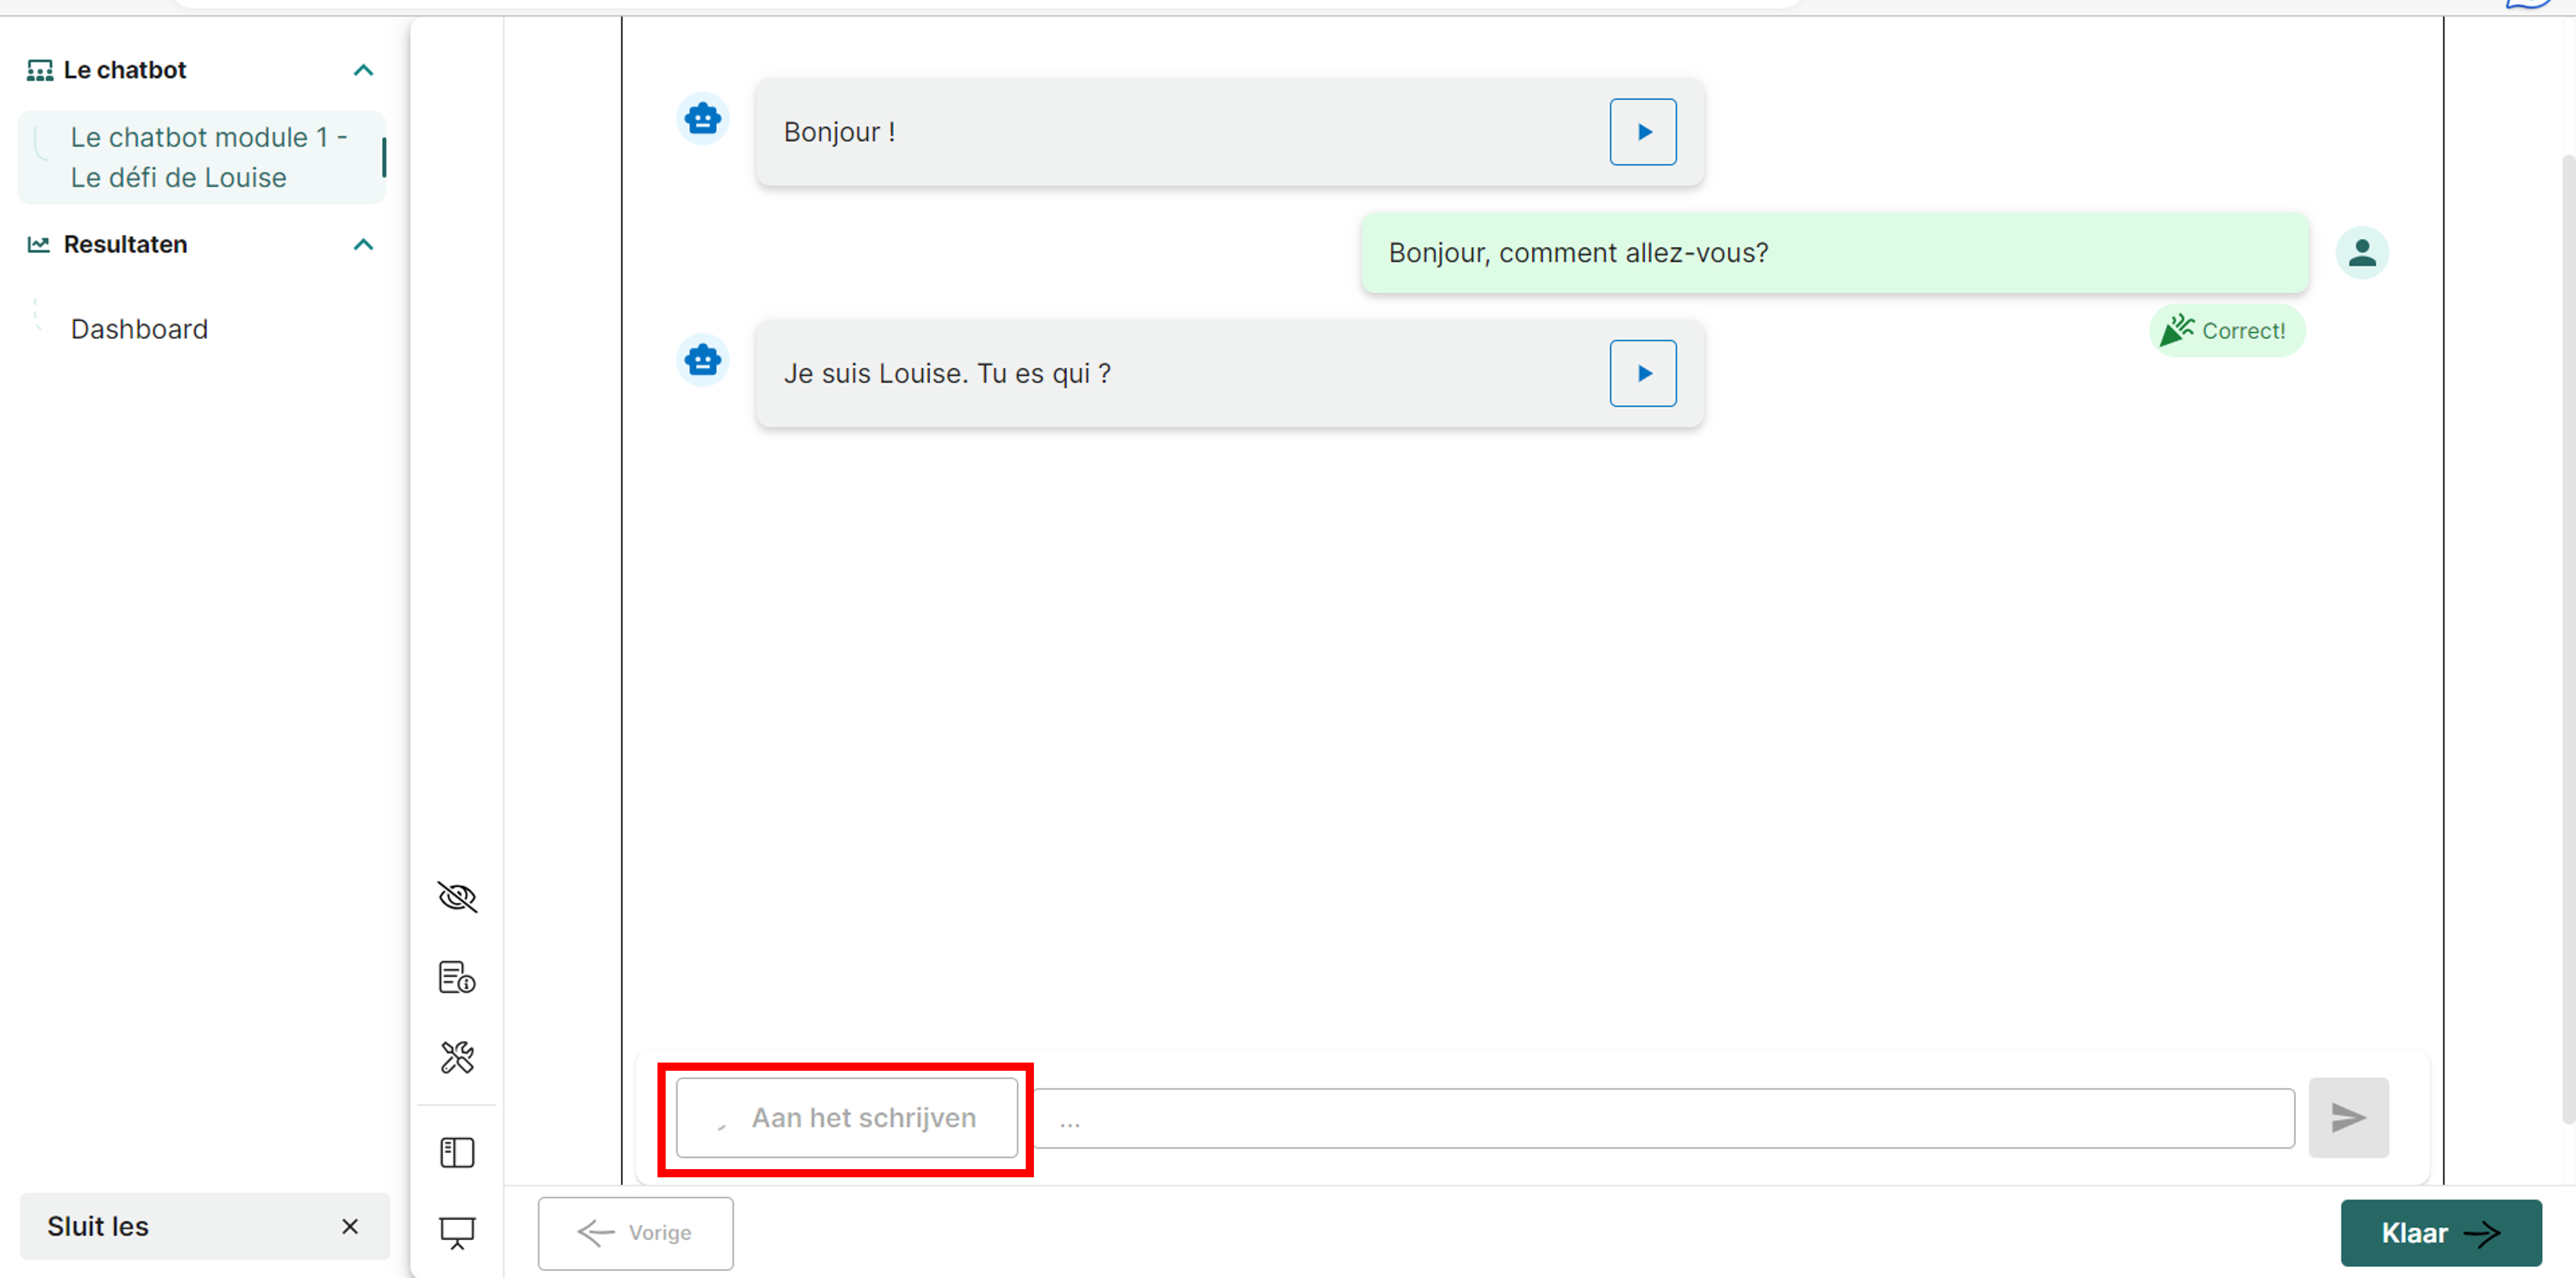The width and height of the screenshot is (2576, 1278).
Task: Open the document info icon in toolbar
Action: (457, 977)
